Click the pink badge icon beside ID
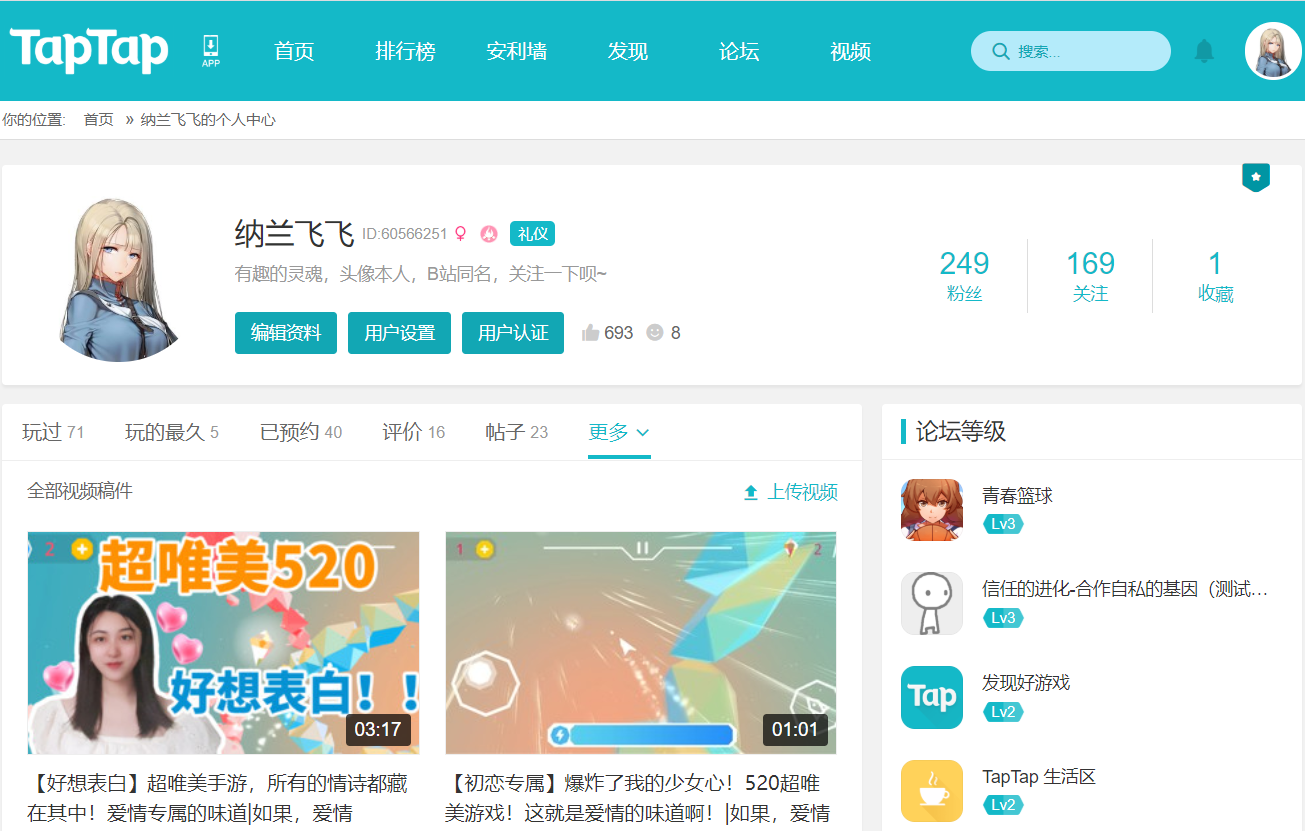Viewport: 1305px width, 831px height. pos(489,233)
